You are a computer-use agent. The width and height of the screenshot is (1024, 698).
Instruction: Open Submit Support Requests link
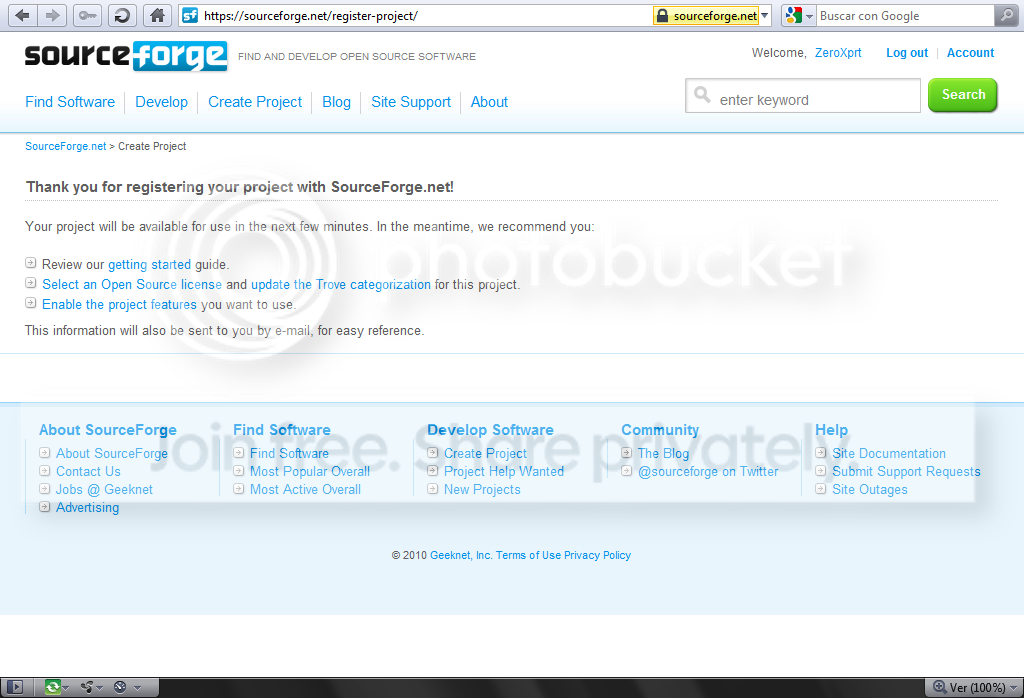coord(906,471)
